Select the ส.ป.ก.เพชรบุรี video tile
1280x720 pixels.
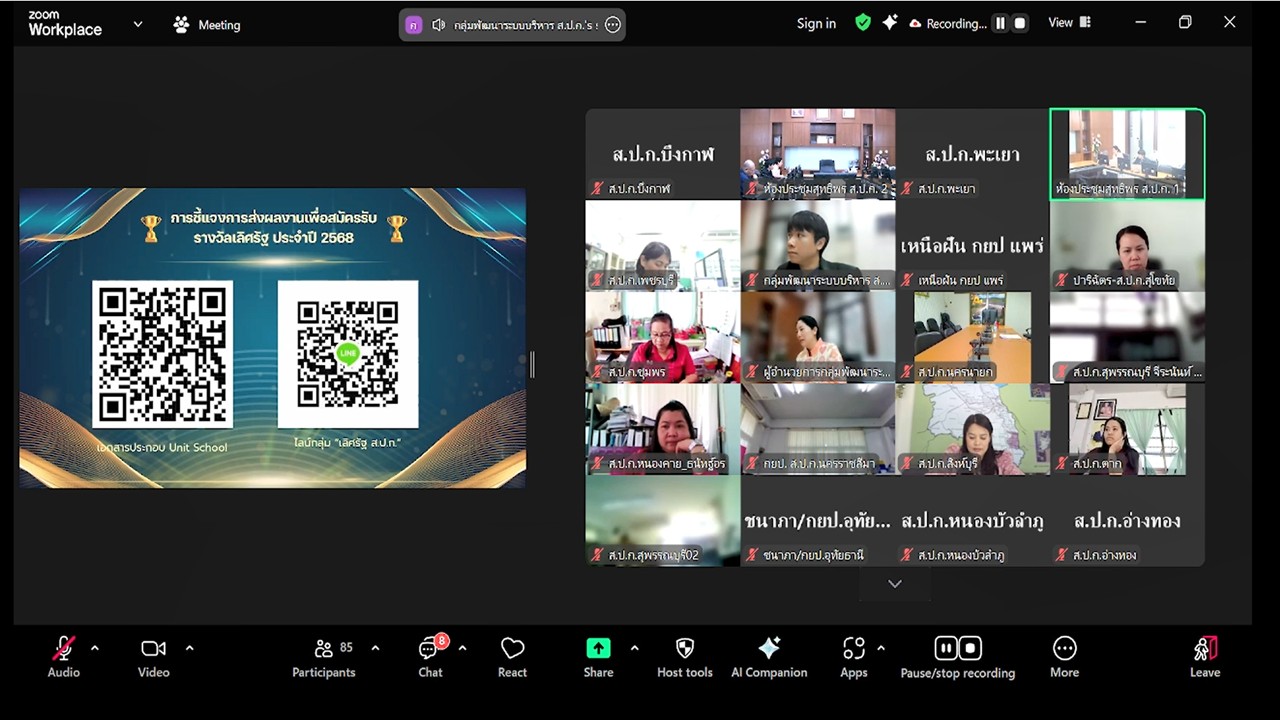[x=663, y=246]
